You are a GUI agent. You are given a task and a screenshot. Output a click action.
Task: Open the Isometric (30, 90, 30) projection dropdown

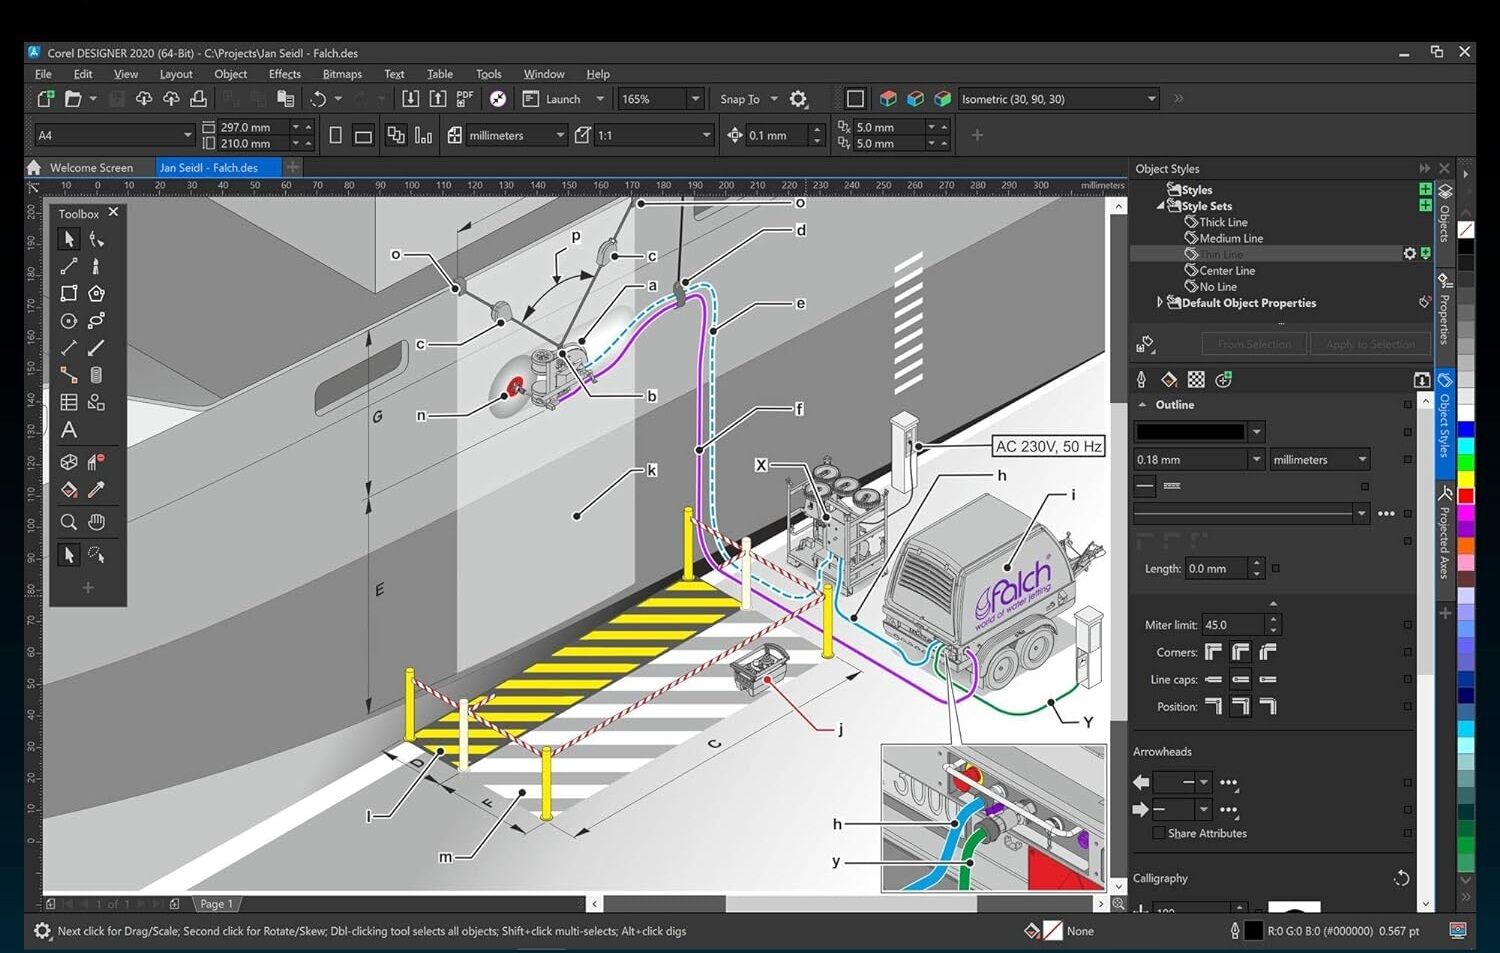tap(1150, 98)
